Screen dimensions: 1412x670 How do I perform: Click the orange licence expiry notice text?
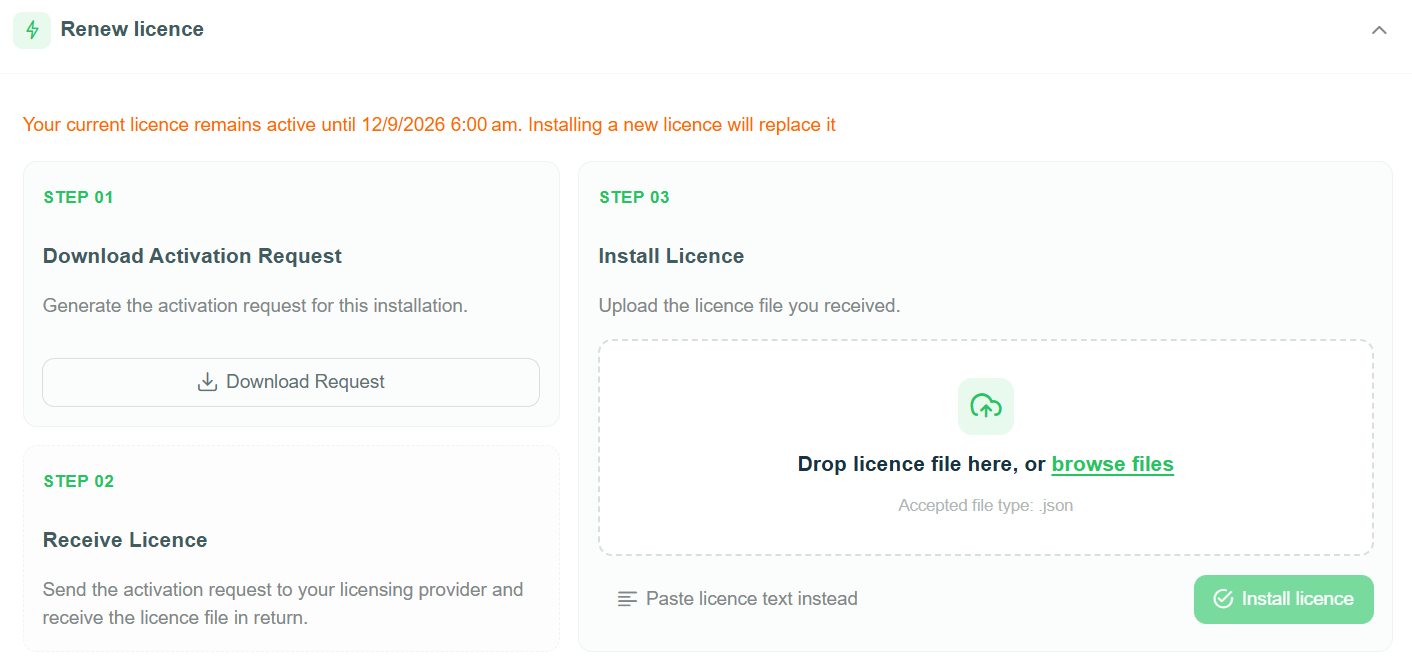(x=429, y=125)
